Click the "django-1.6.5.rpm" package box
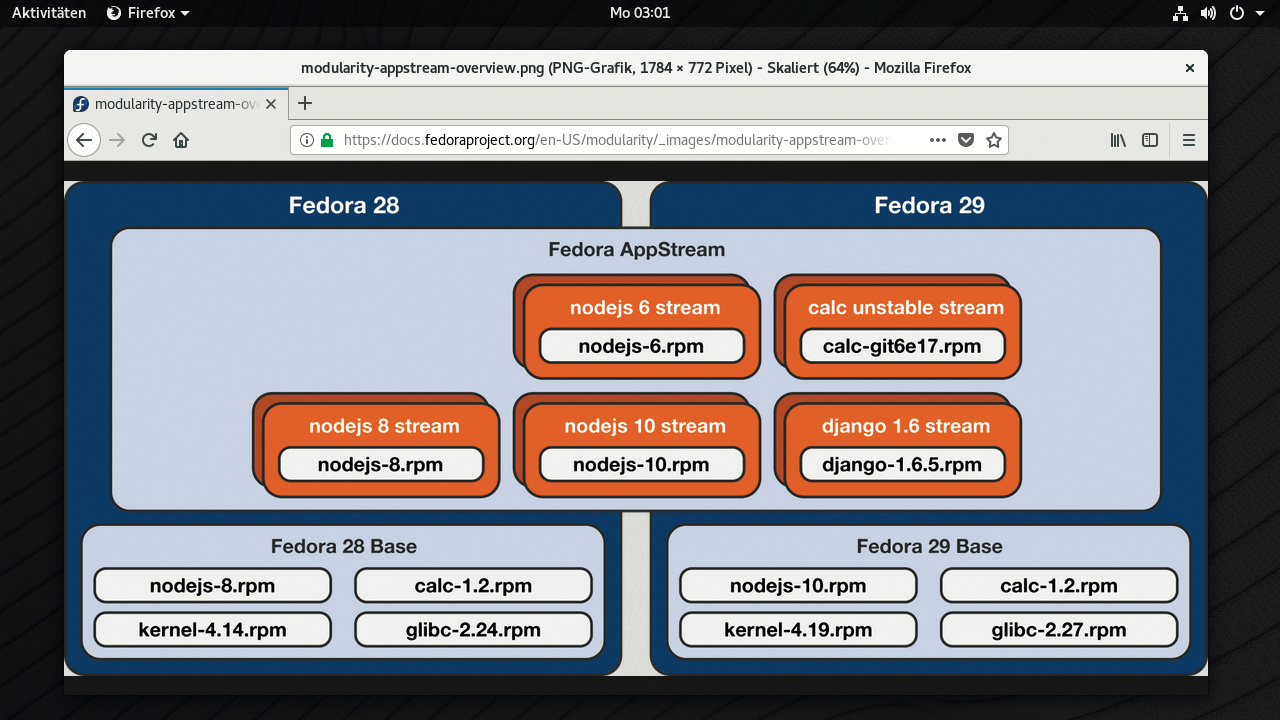Viewport: 1280px width, 720px height. tap(902, 464)
